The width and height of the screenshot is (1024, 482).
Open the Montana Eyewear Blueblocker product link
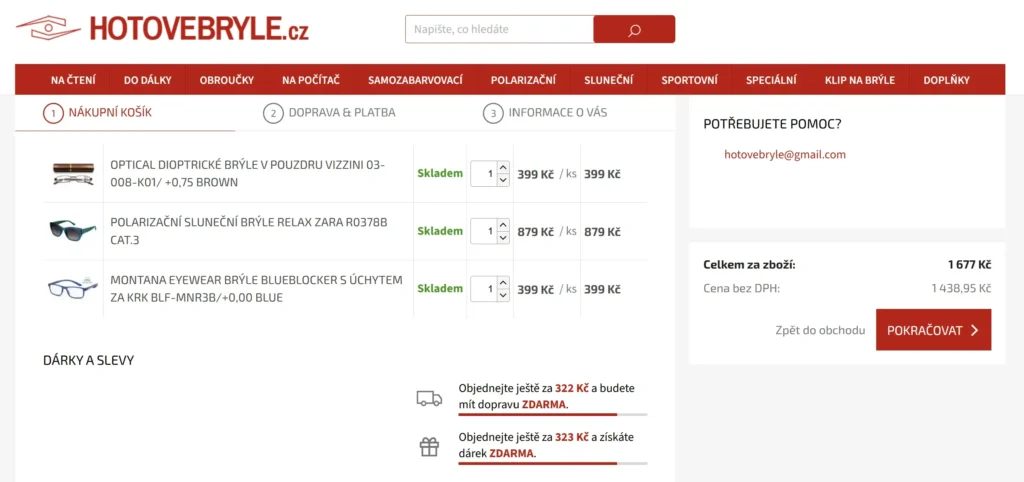tap(257, 289)
